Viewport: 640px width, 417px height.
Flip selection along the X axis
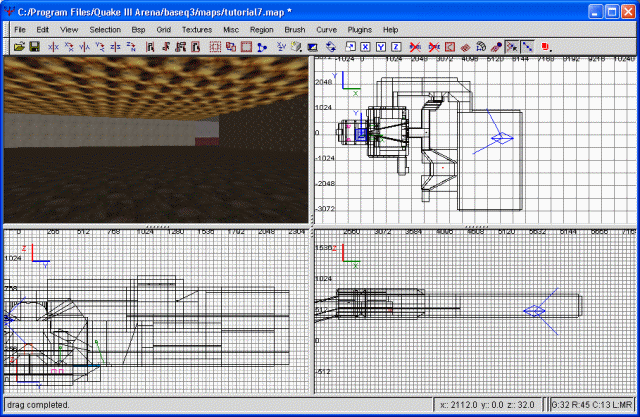[53, 47]
